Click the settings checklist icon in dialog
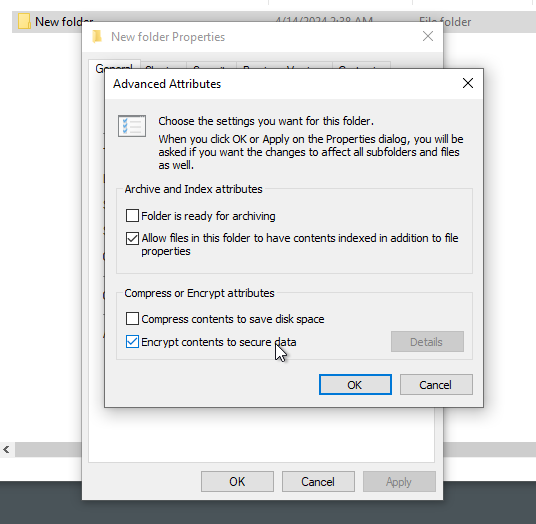 [x=132, y=126]
